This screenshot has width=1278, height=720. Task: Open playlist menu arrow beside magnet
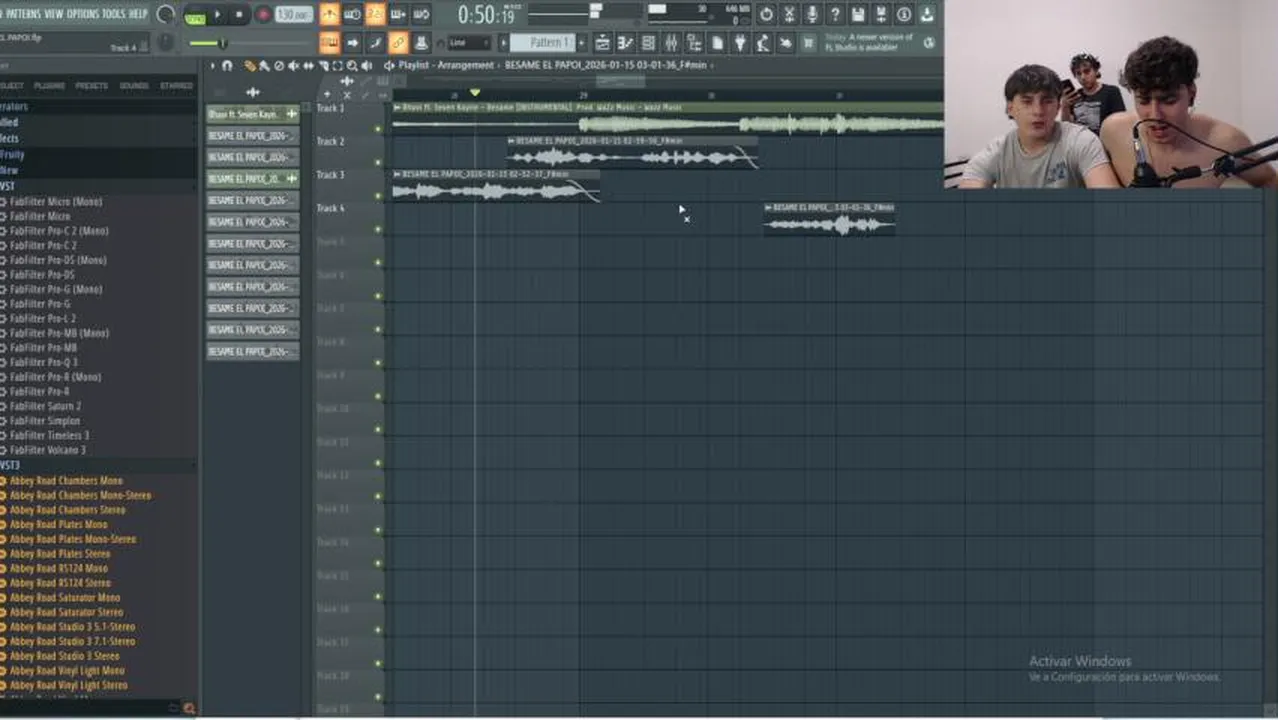212,65
